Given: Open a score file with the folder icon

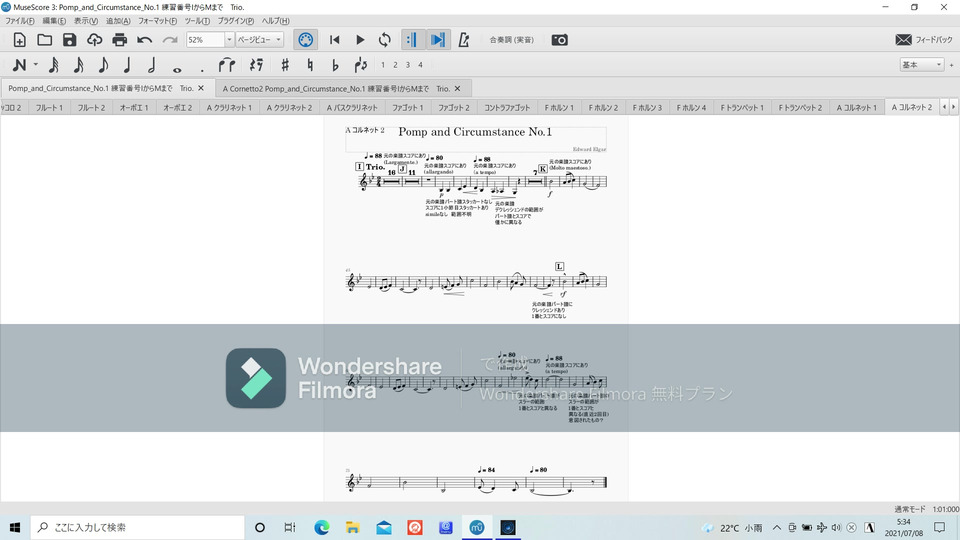Looking at the screenshot, I should click(x=44, y=40).
